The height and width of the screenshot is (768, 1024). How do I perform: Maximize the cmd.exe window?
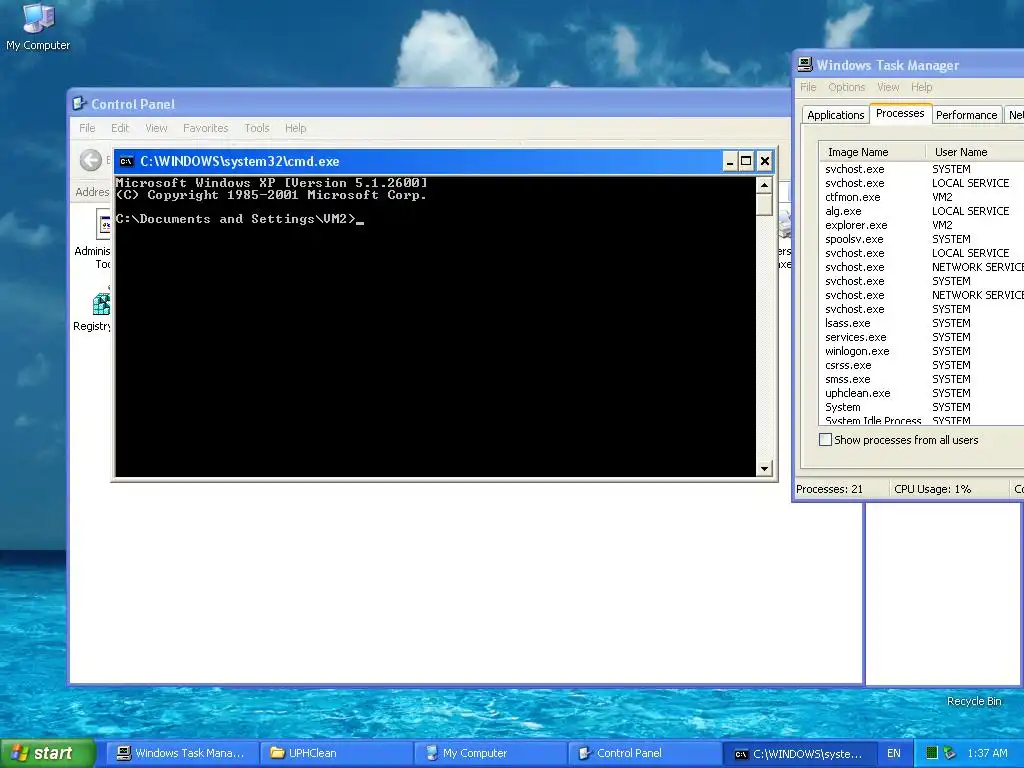[x=746, y=161]
